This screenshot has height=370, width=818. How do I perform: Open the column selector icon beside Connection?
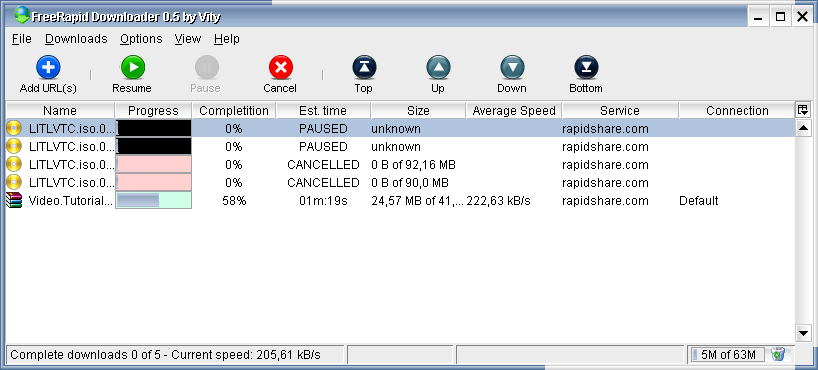(803, 110)
